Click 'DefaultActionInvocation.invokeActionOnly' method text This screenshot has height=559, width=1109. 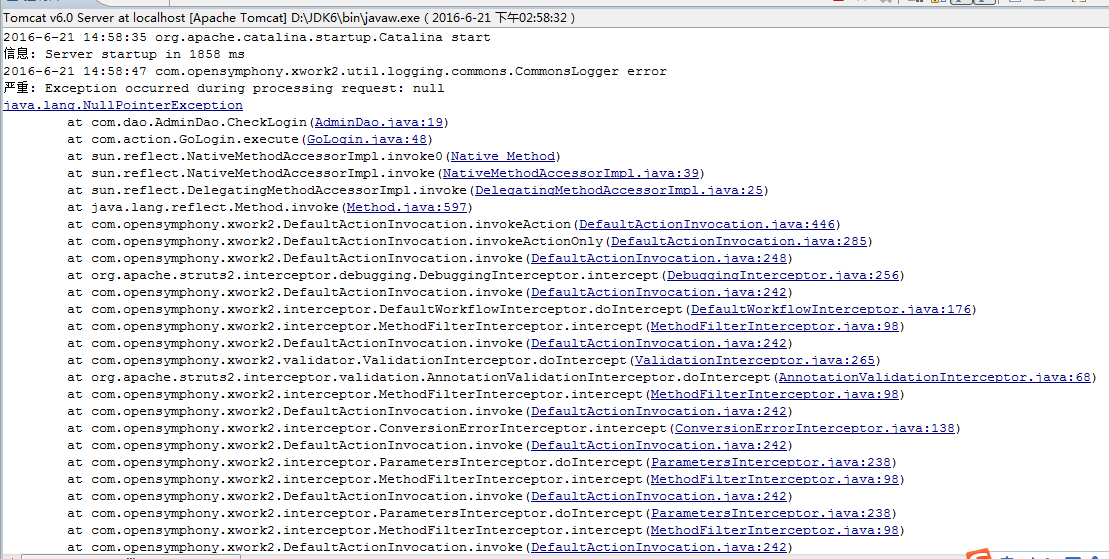444,241
